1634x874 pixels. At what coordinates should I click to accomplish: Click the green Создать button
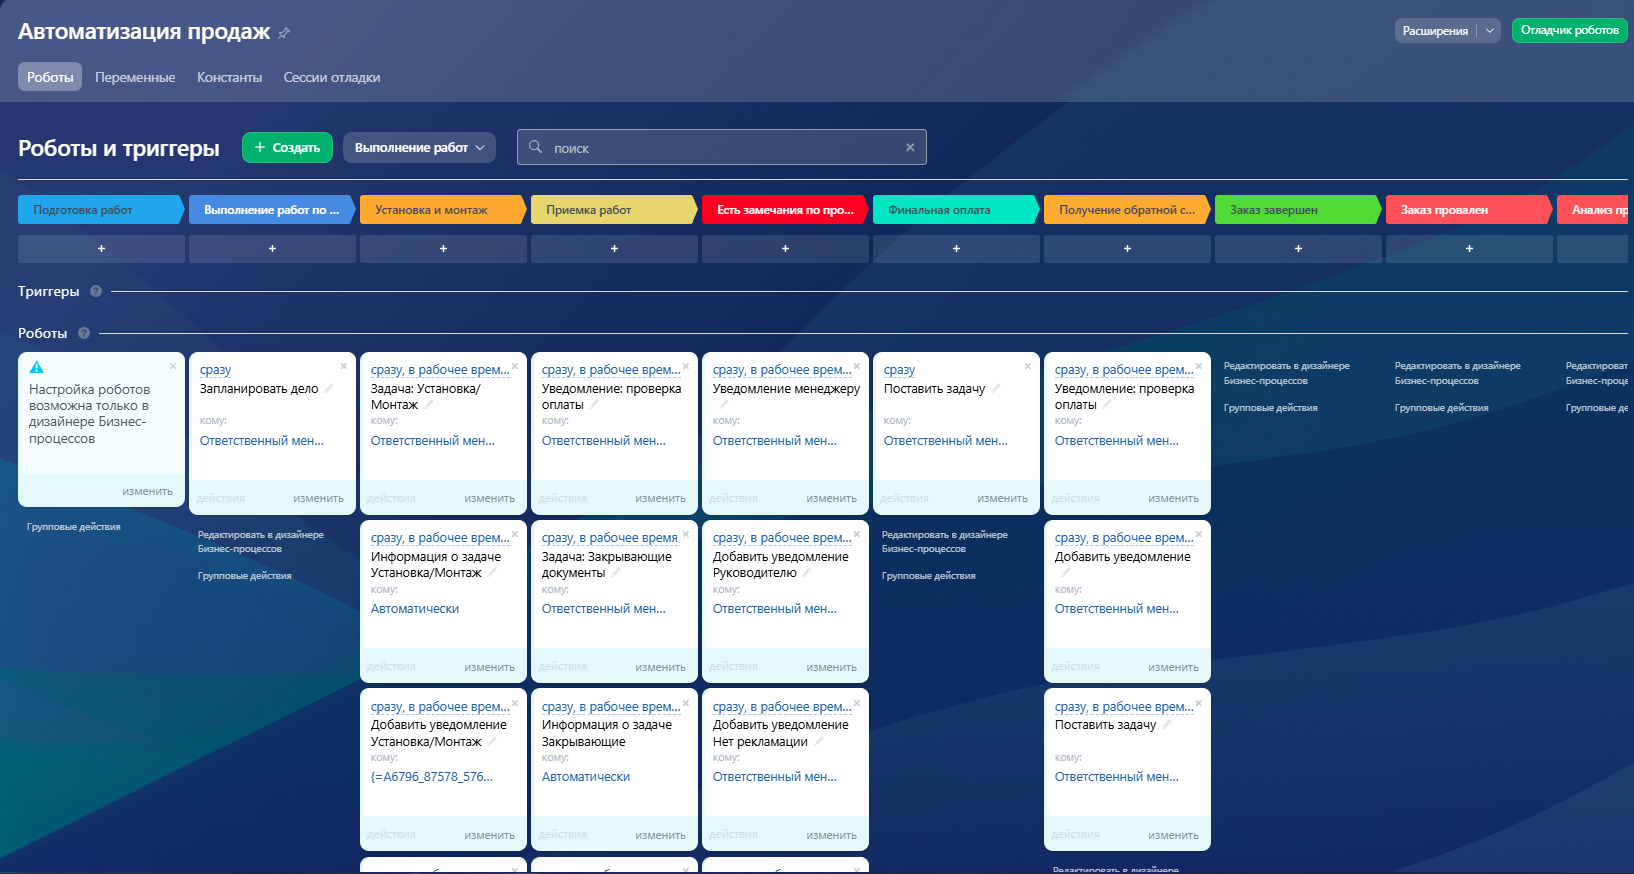287,147
